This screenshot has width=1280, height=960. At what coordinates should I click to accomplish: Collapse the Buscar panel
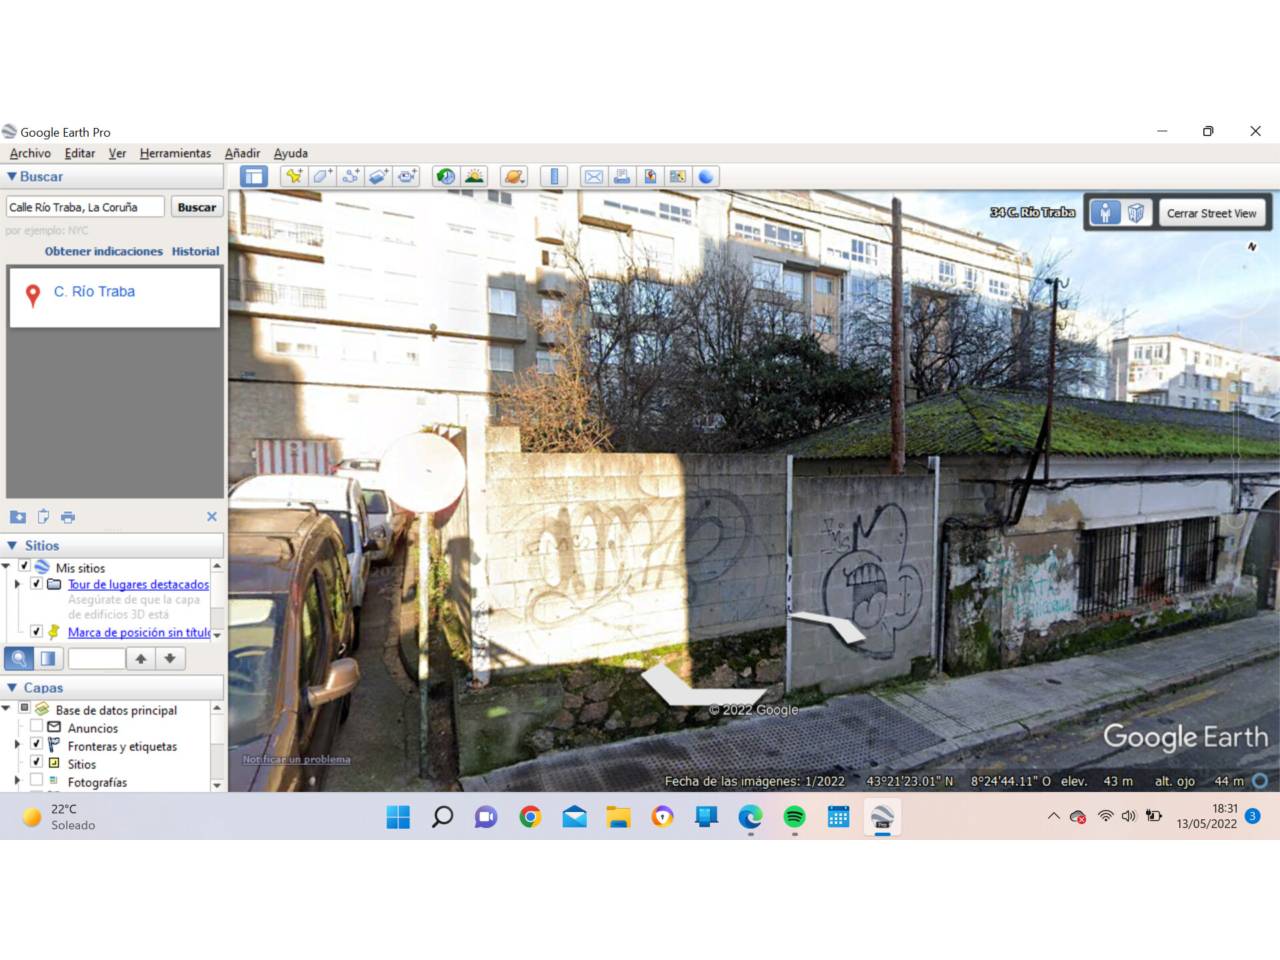click(x=12, y=176)
